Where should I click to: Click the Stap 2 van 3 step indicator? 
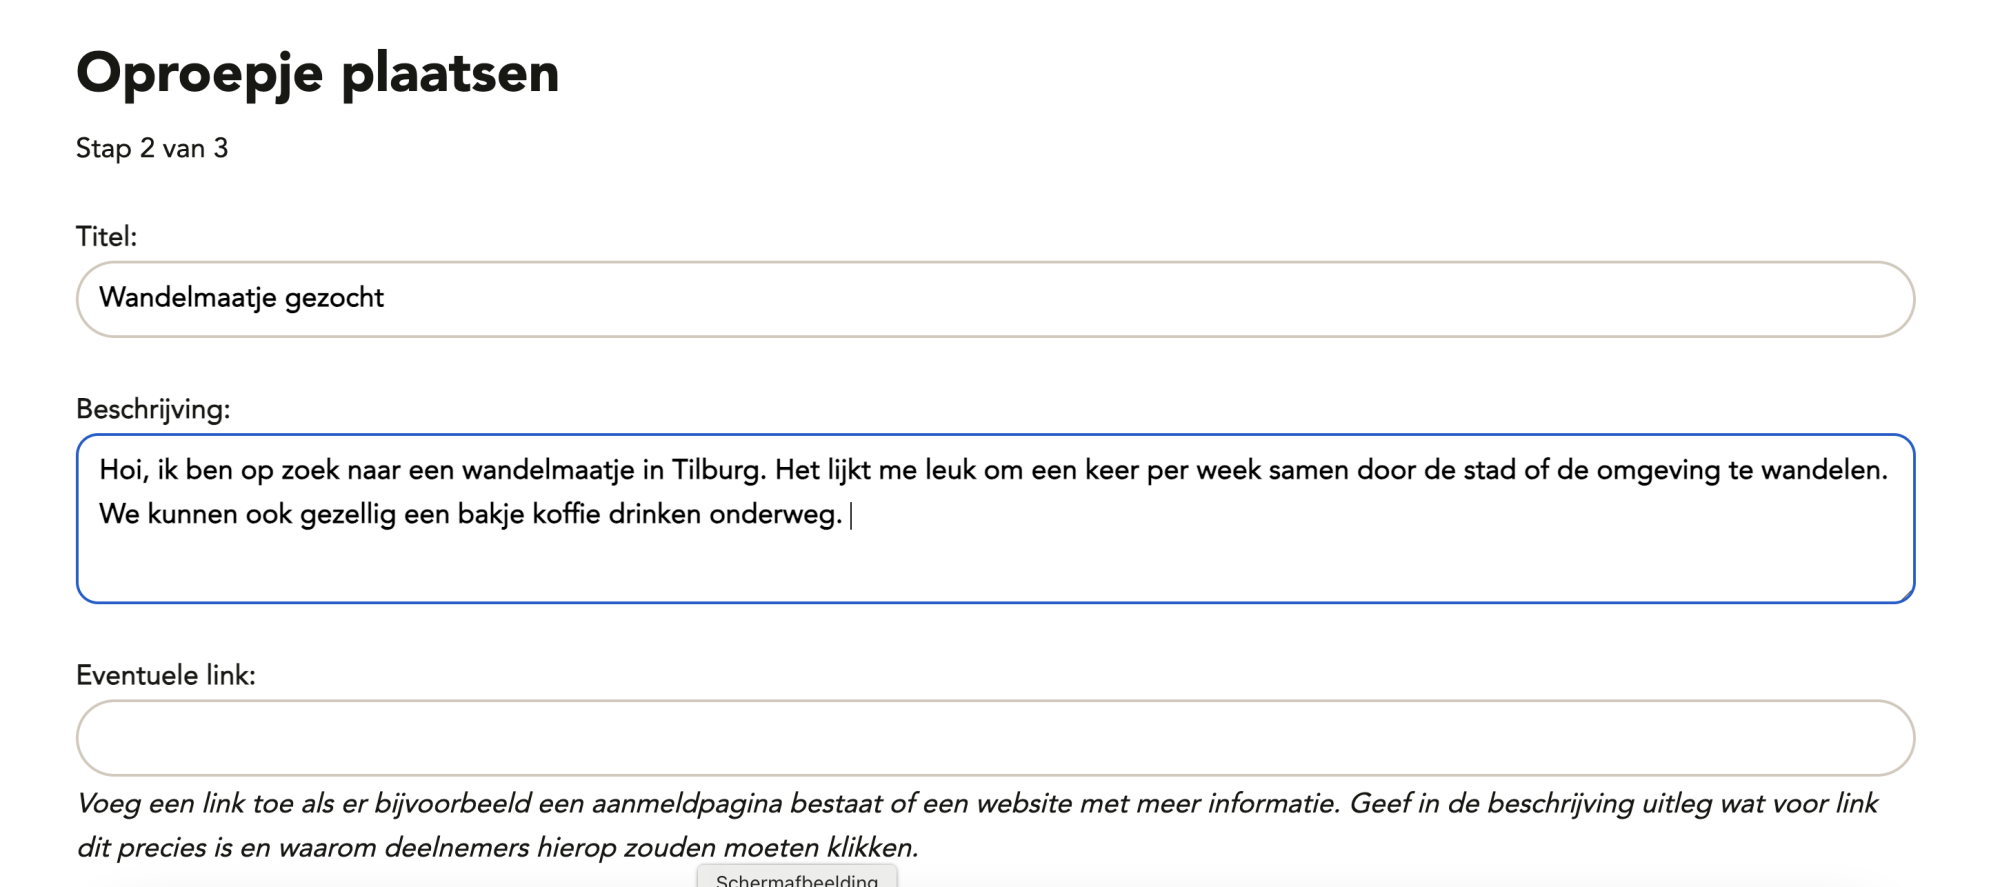coord(151,148)
